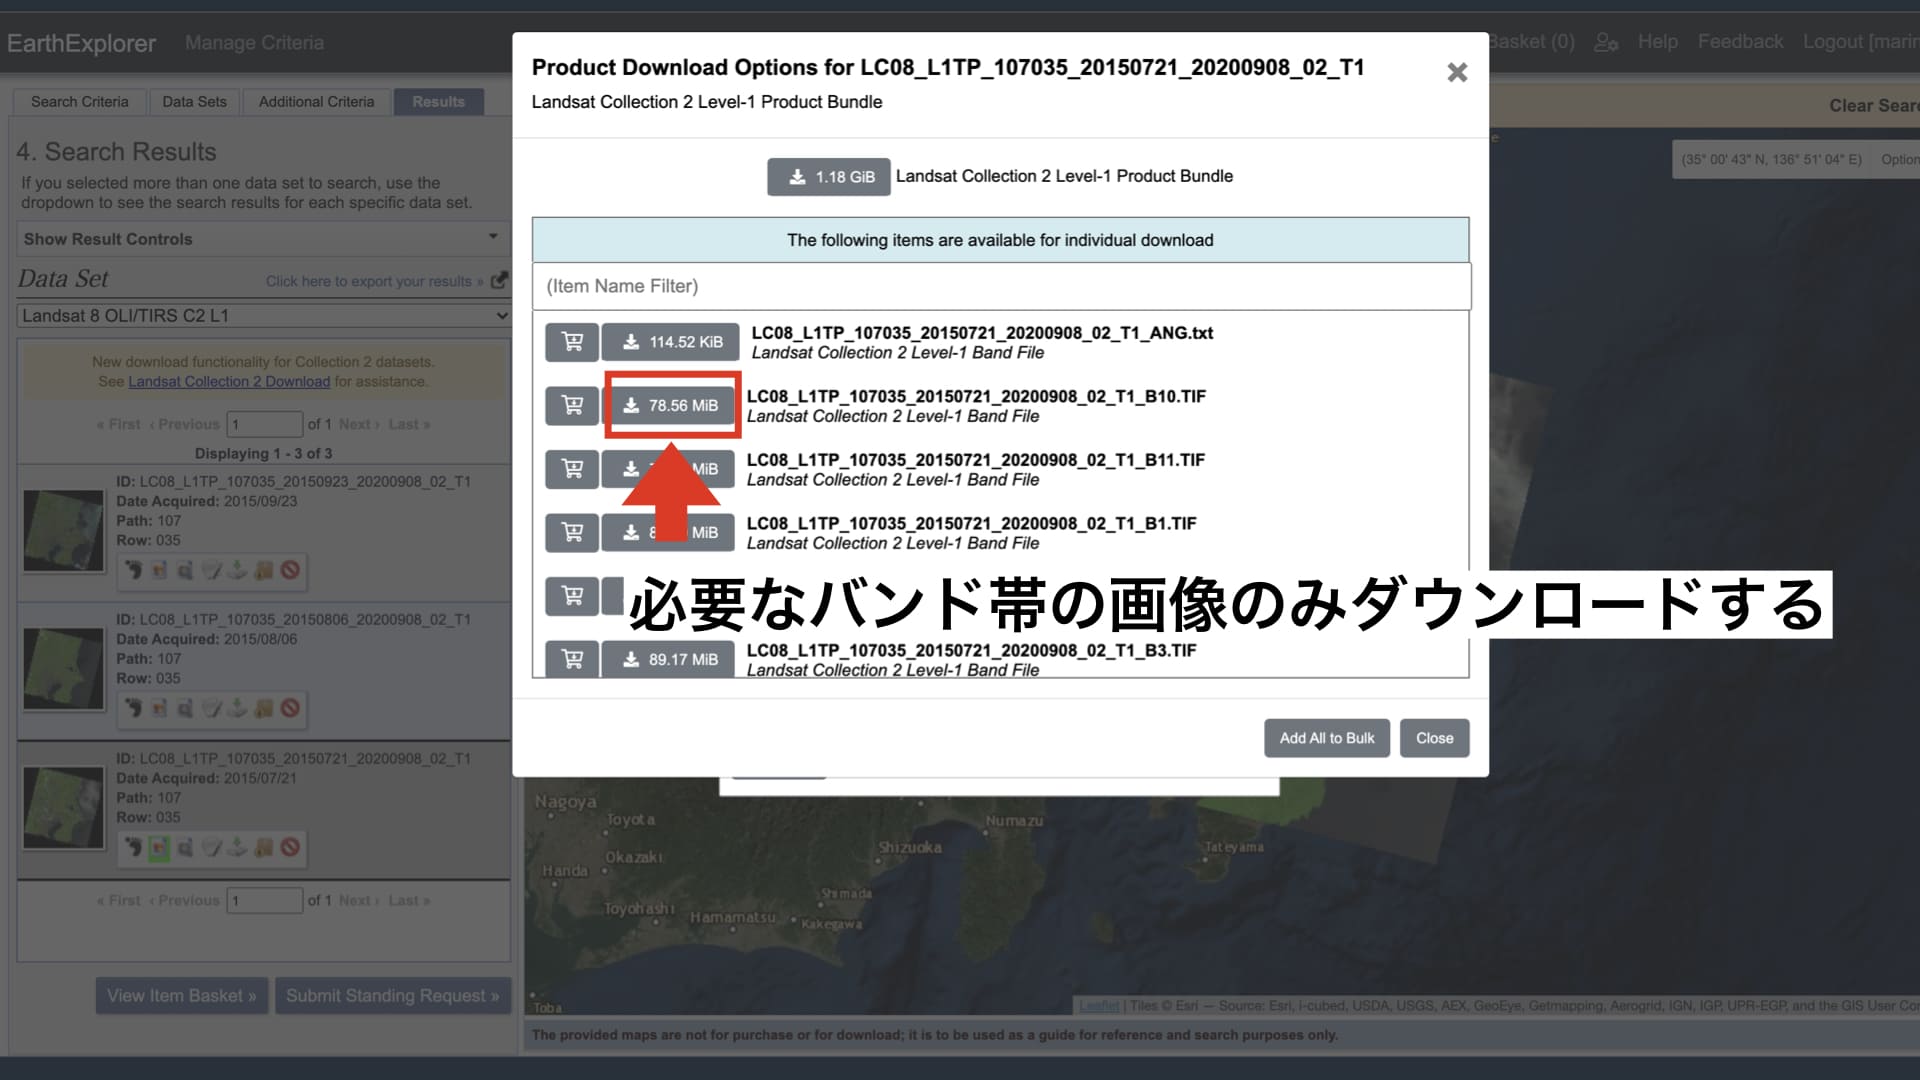Select the Results tab
Screen dimensions: 1920x1080
(x=438, y=102)
